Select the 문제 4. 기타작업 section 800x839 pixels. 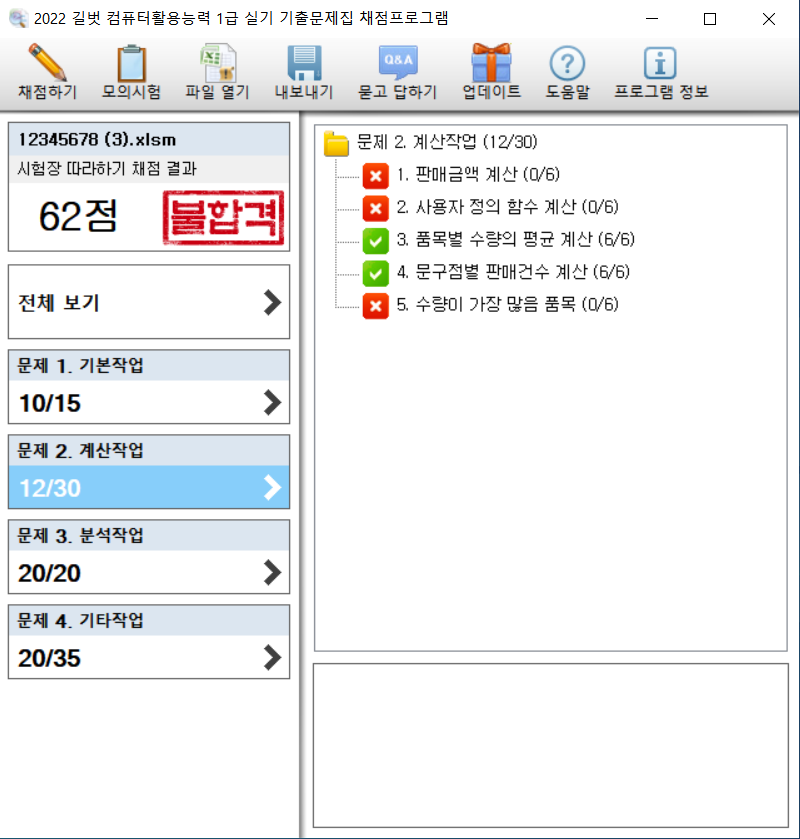click(x=149, y=642)
